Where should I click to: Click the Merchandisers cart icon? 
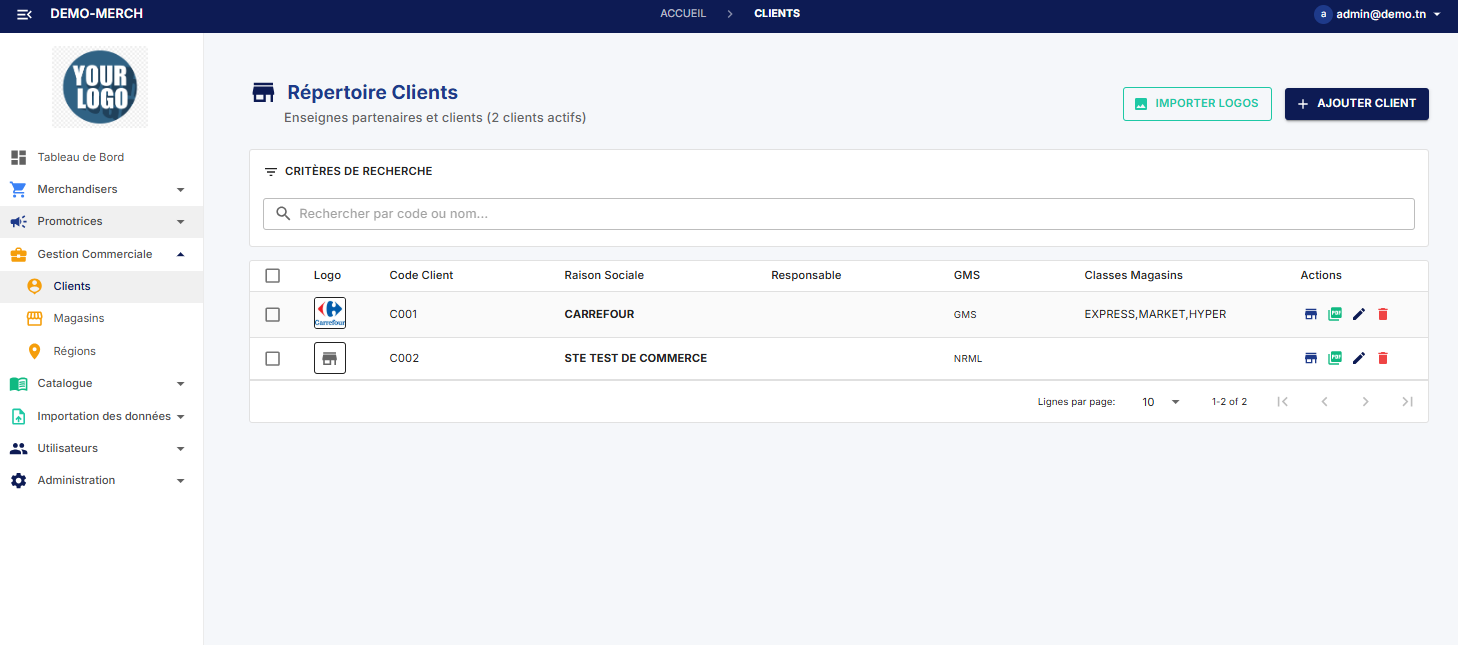pos(18,189)
